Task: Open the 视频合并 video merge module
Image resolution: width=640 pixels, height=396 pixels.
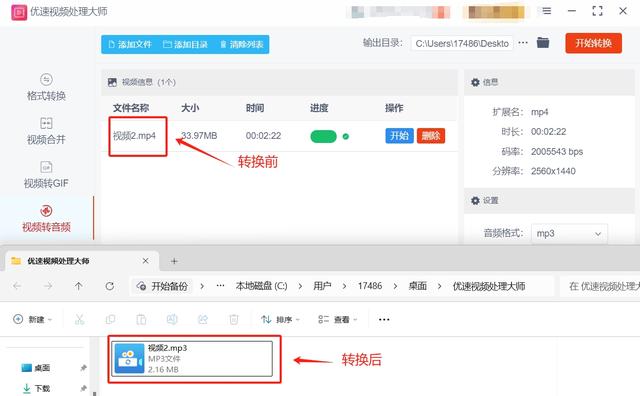Action: click(46, 131)
